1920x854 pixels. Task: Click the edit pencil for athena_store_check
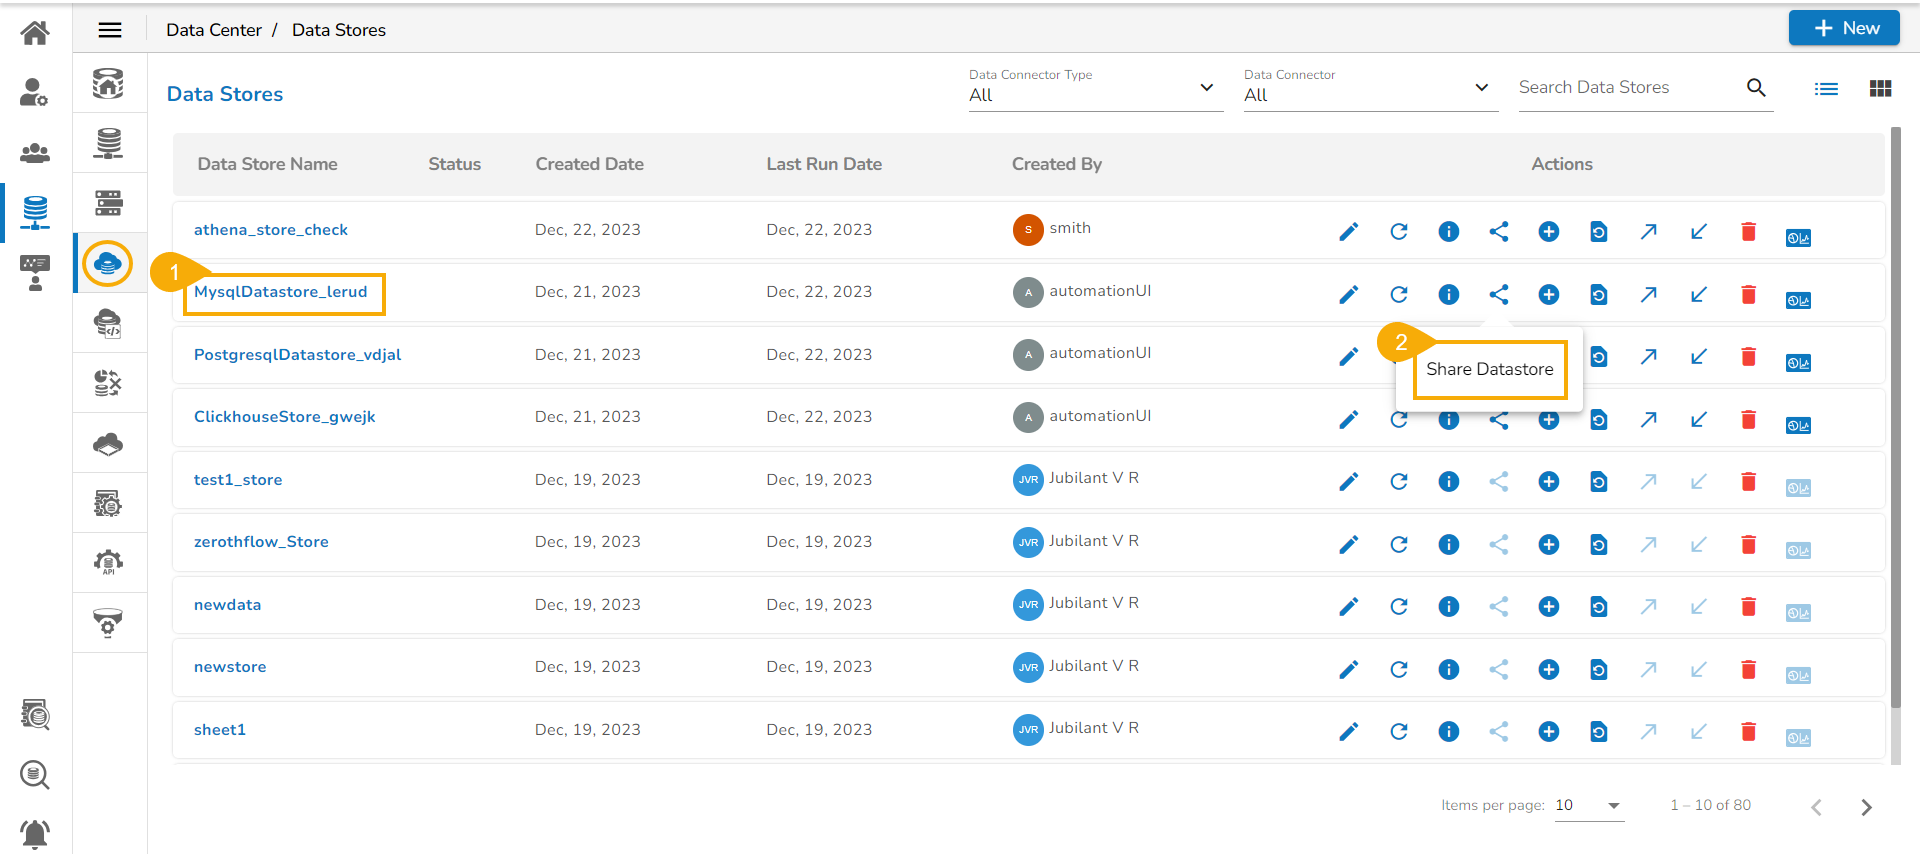(1348, 232)
